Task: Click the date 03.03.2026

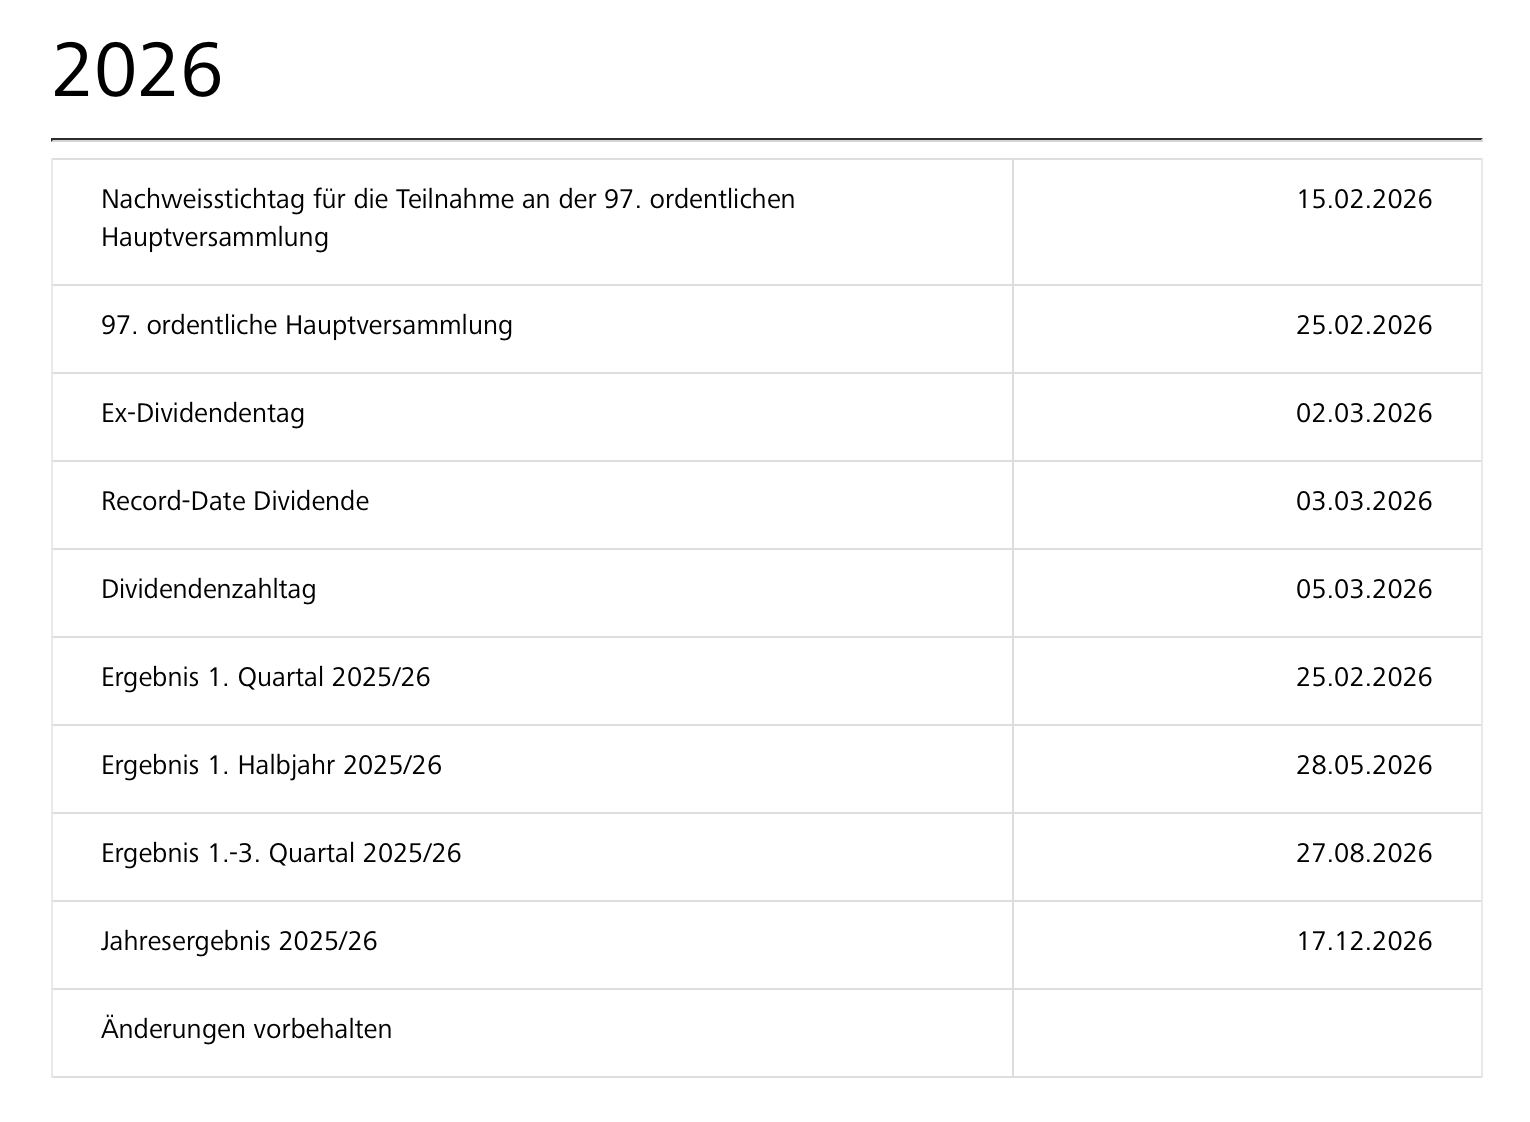Action: [1364, 501]
